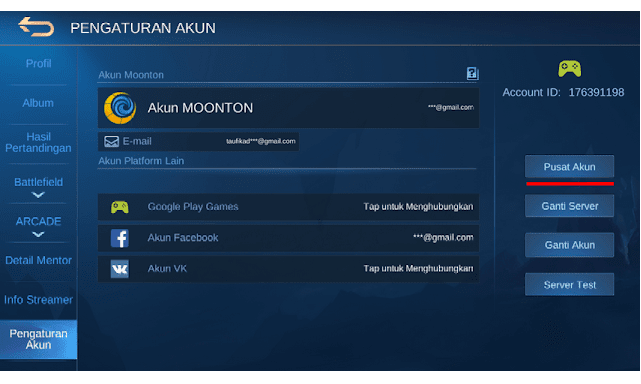Tap the Akun Facebook row email
The width and height of the screenshot is (641, 384).
point(443,238)
